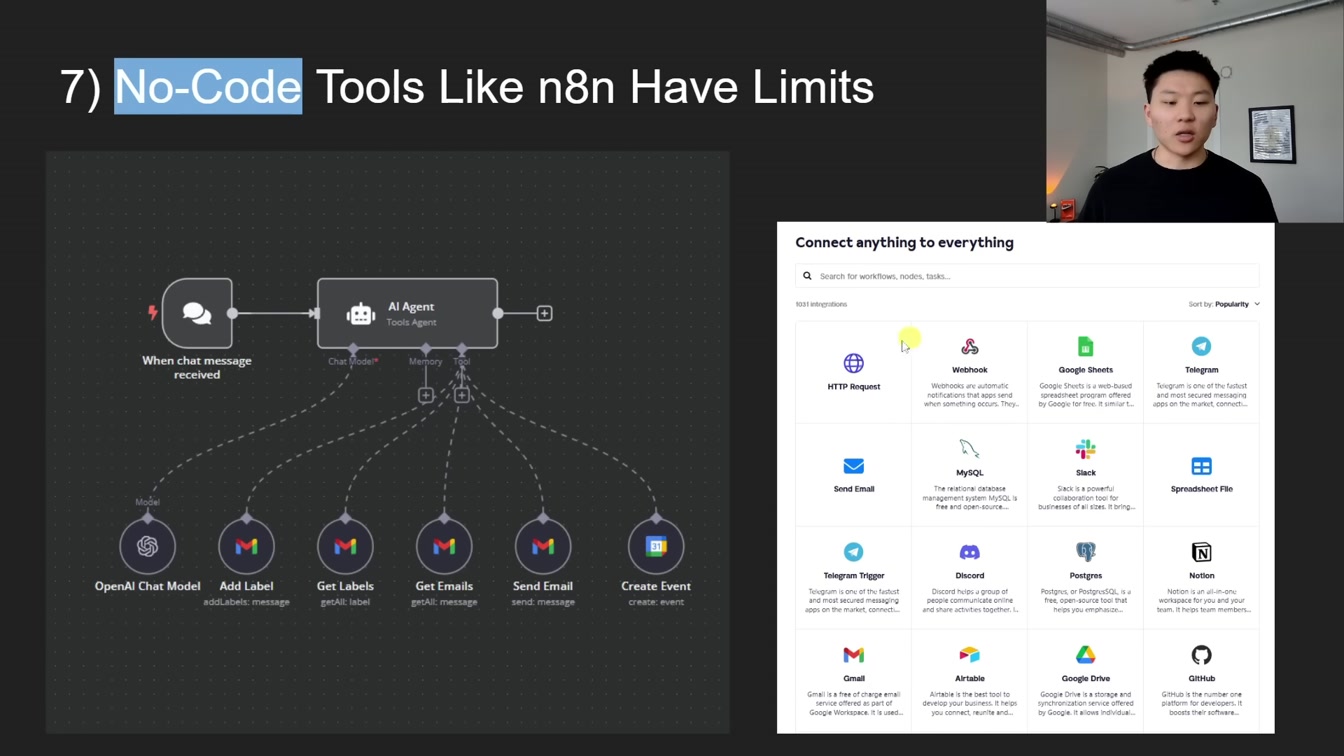The height and width of the screenshot is (756, 1344).
Task: Click the 'Tools Agent' subtitle text
Action: [411, 322]
